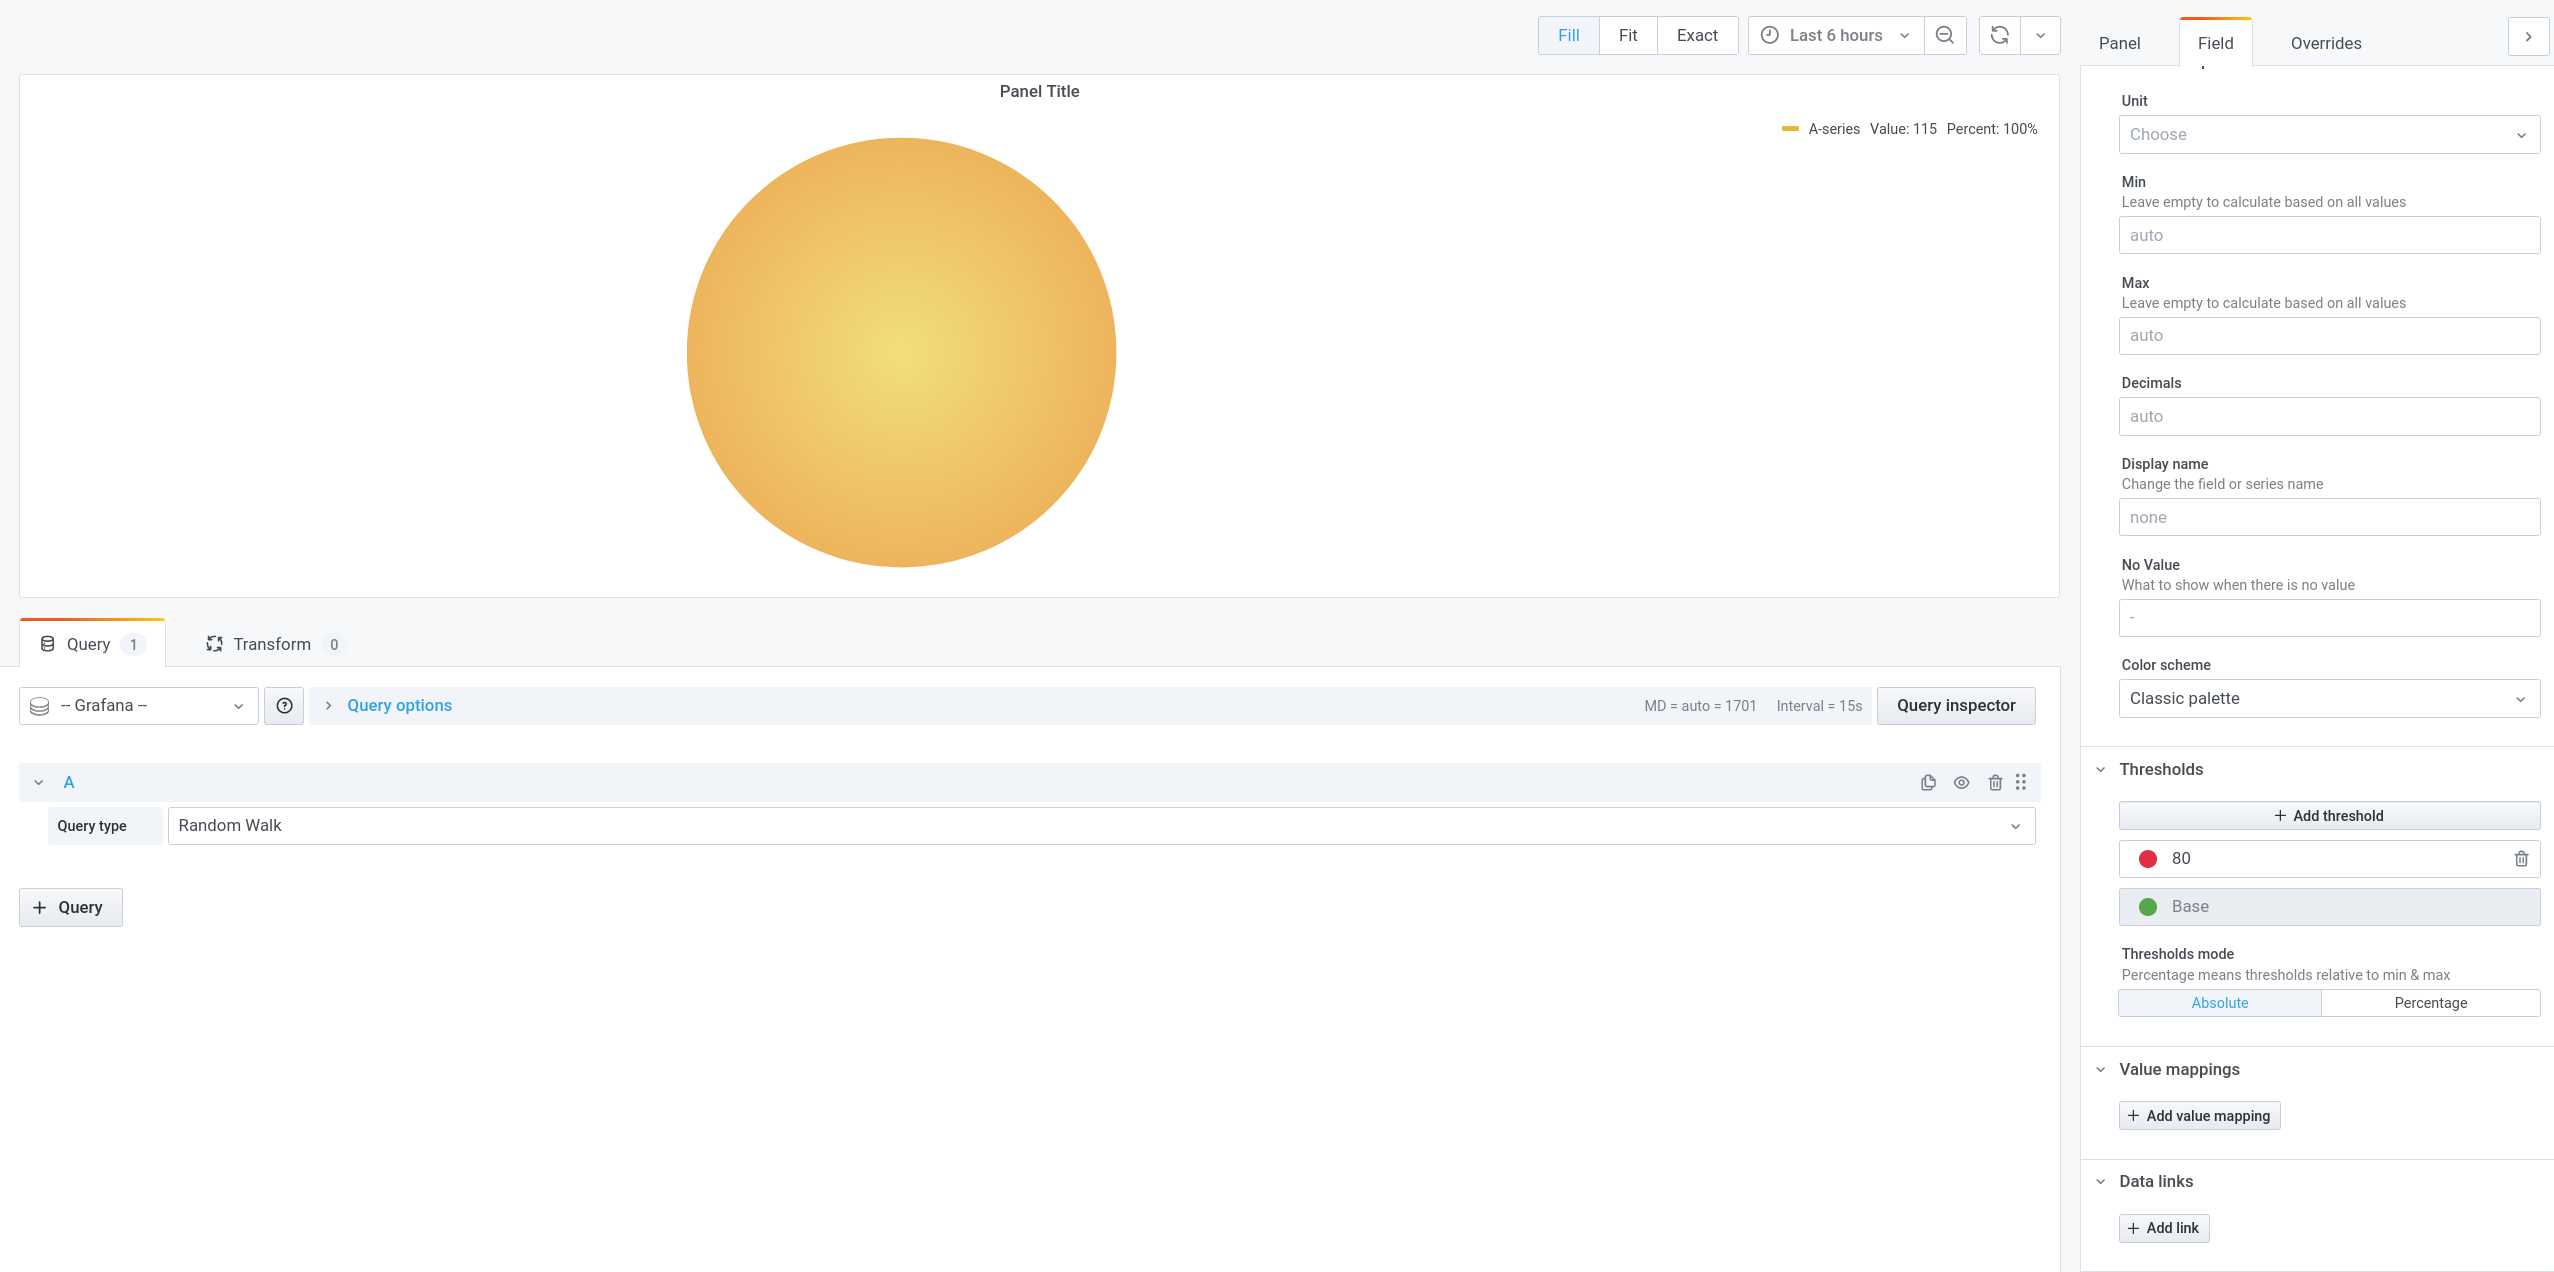Image resolution: width=2554 pixels, height=1272 pixels.
Task: Click the red threshold color swatch
Action: pos(2147,858)
